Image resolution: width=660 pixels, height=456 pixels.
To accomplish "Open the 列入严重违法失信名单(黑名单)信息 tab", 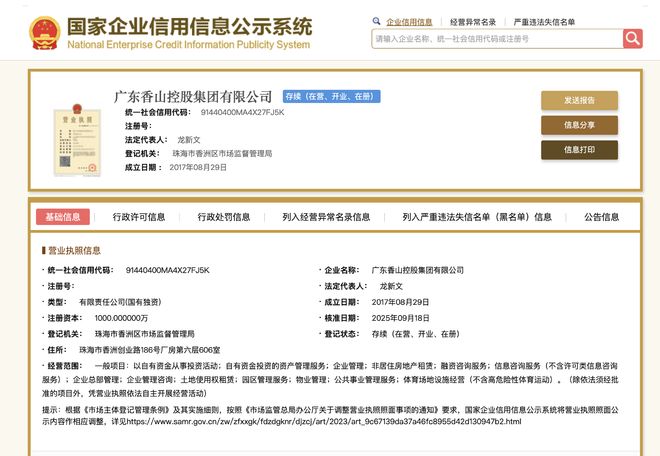I will (x=477, y=217).
